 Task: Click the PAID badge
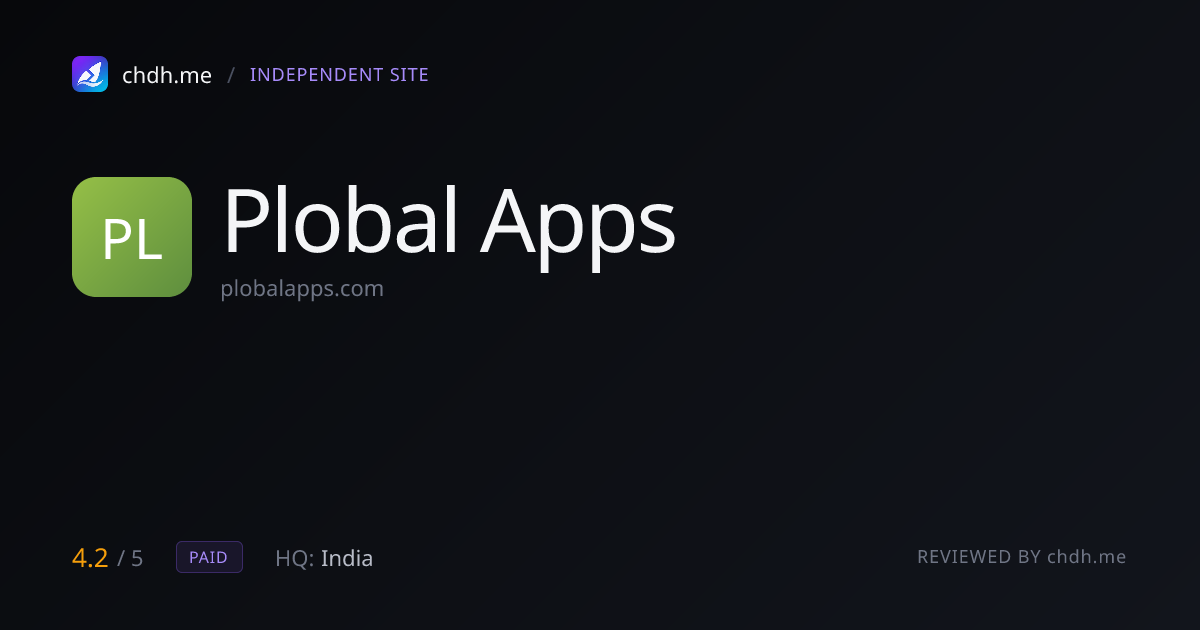point(209,557)
